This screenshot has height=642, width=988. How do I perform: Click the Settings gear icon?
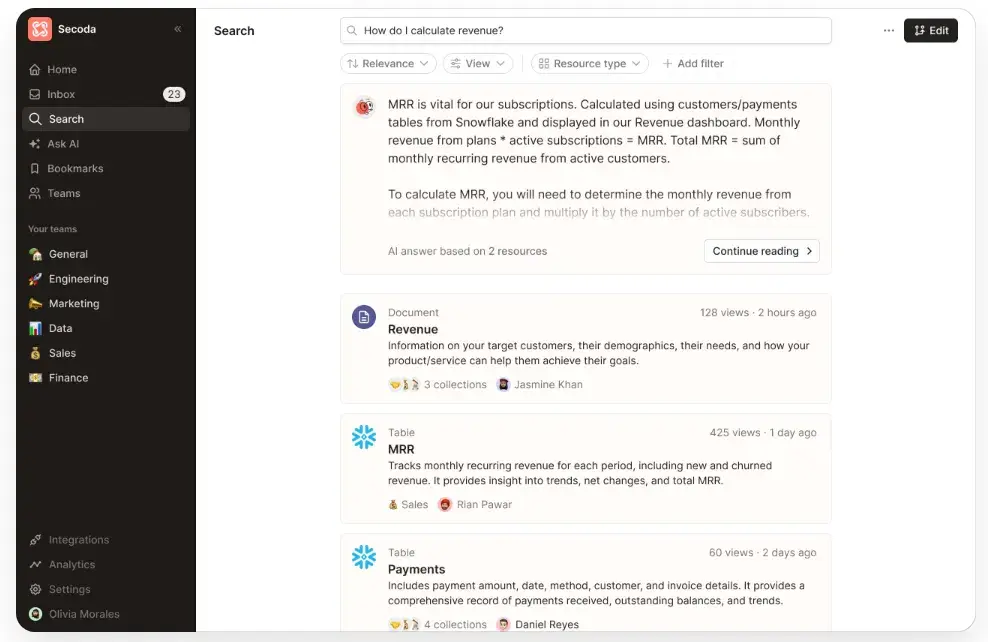(36, 590)
